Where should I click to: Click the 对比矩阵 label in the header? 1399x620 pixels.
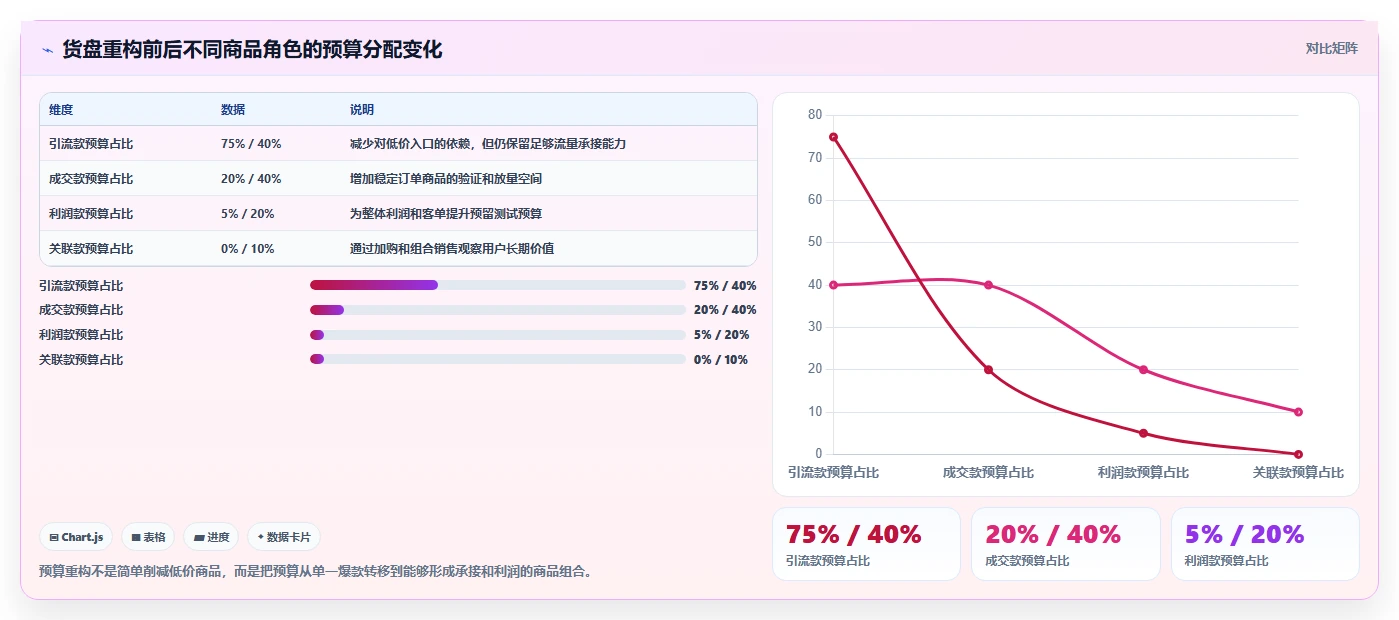[x=1331, y=48]
